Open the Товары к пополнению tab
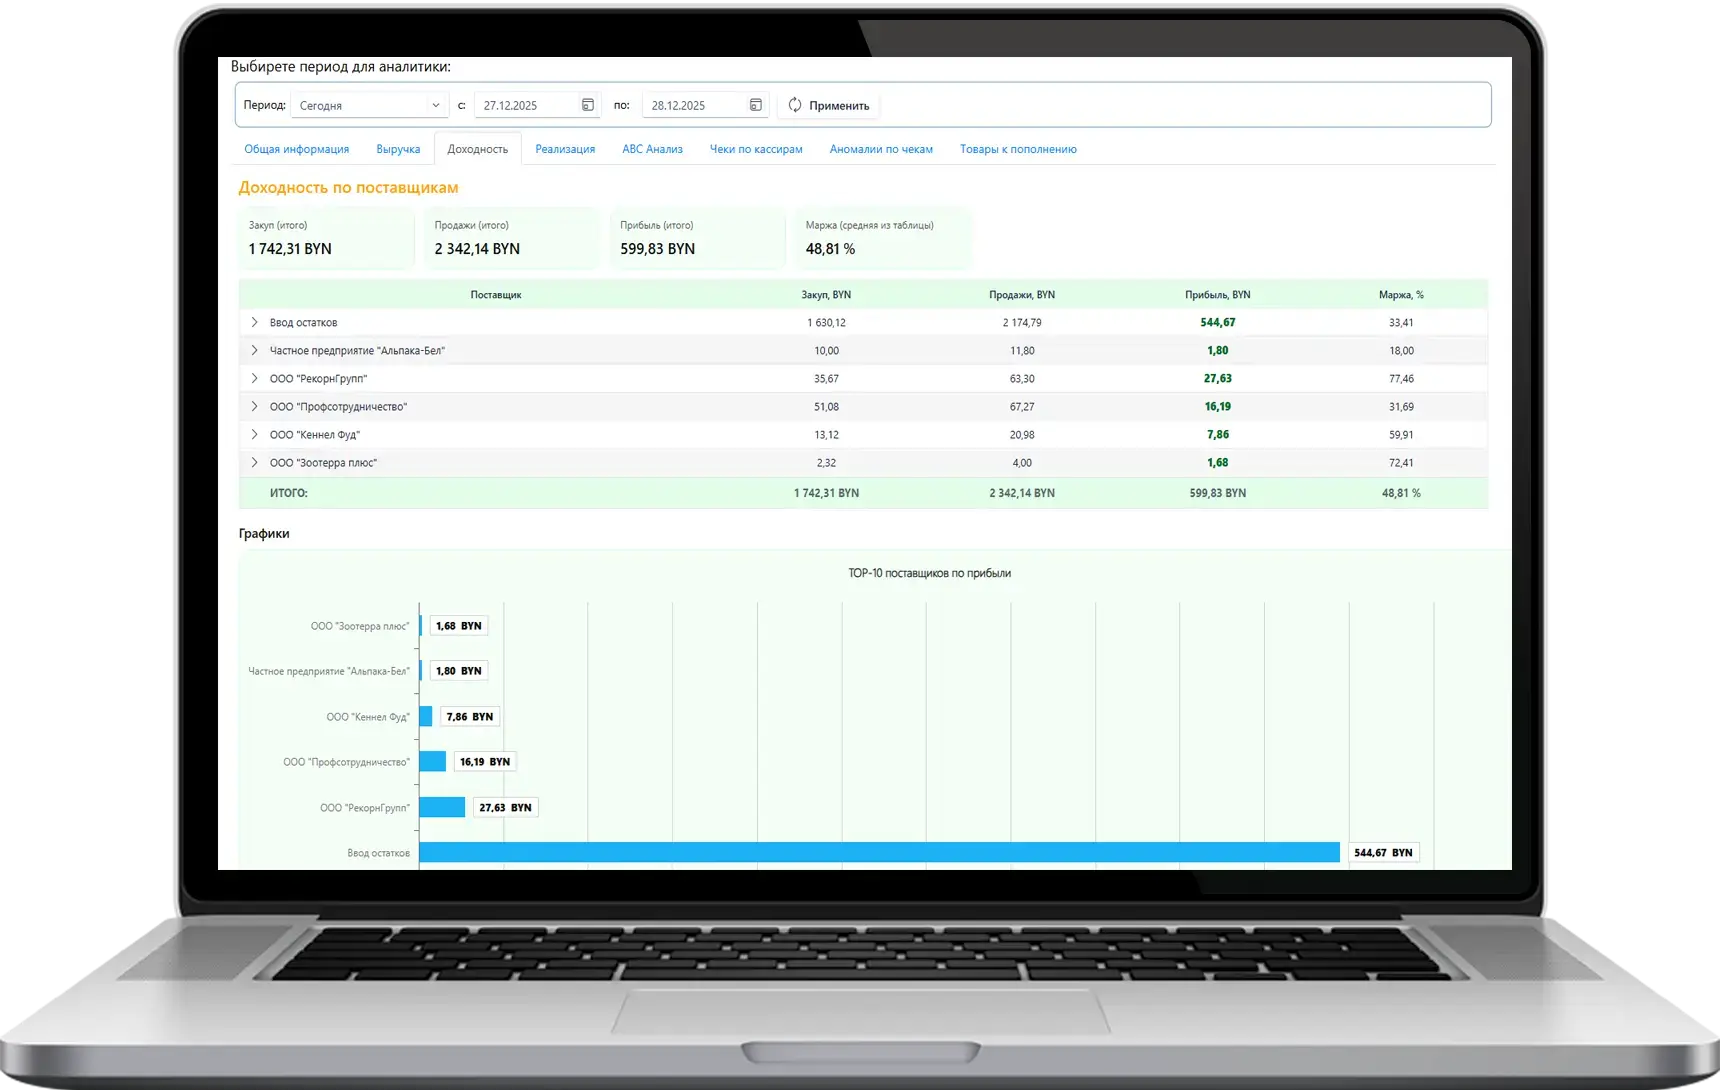Screen dimensions: 1720x1090 [1018, 149]
